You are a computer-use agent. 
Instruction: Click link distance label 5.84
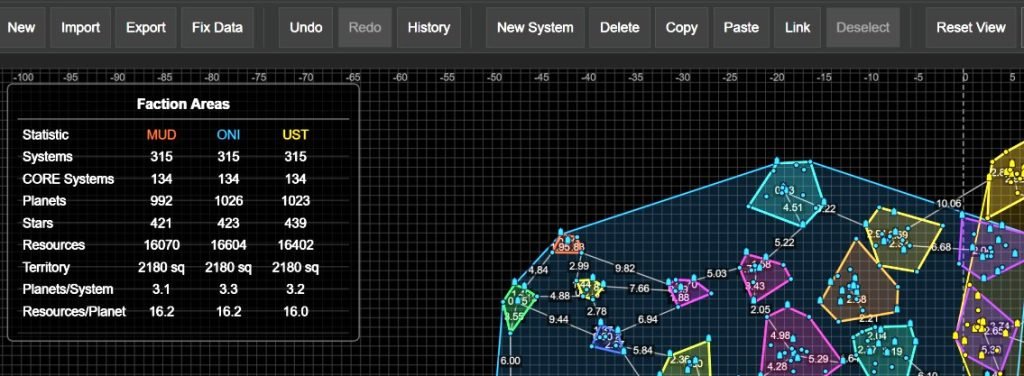[x=643, y=351]
